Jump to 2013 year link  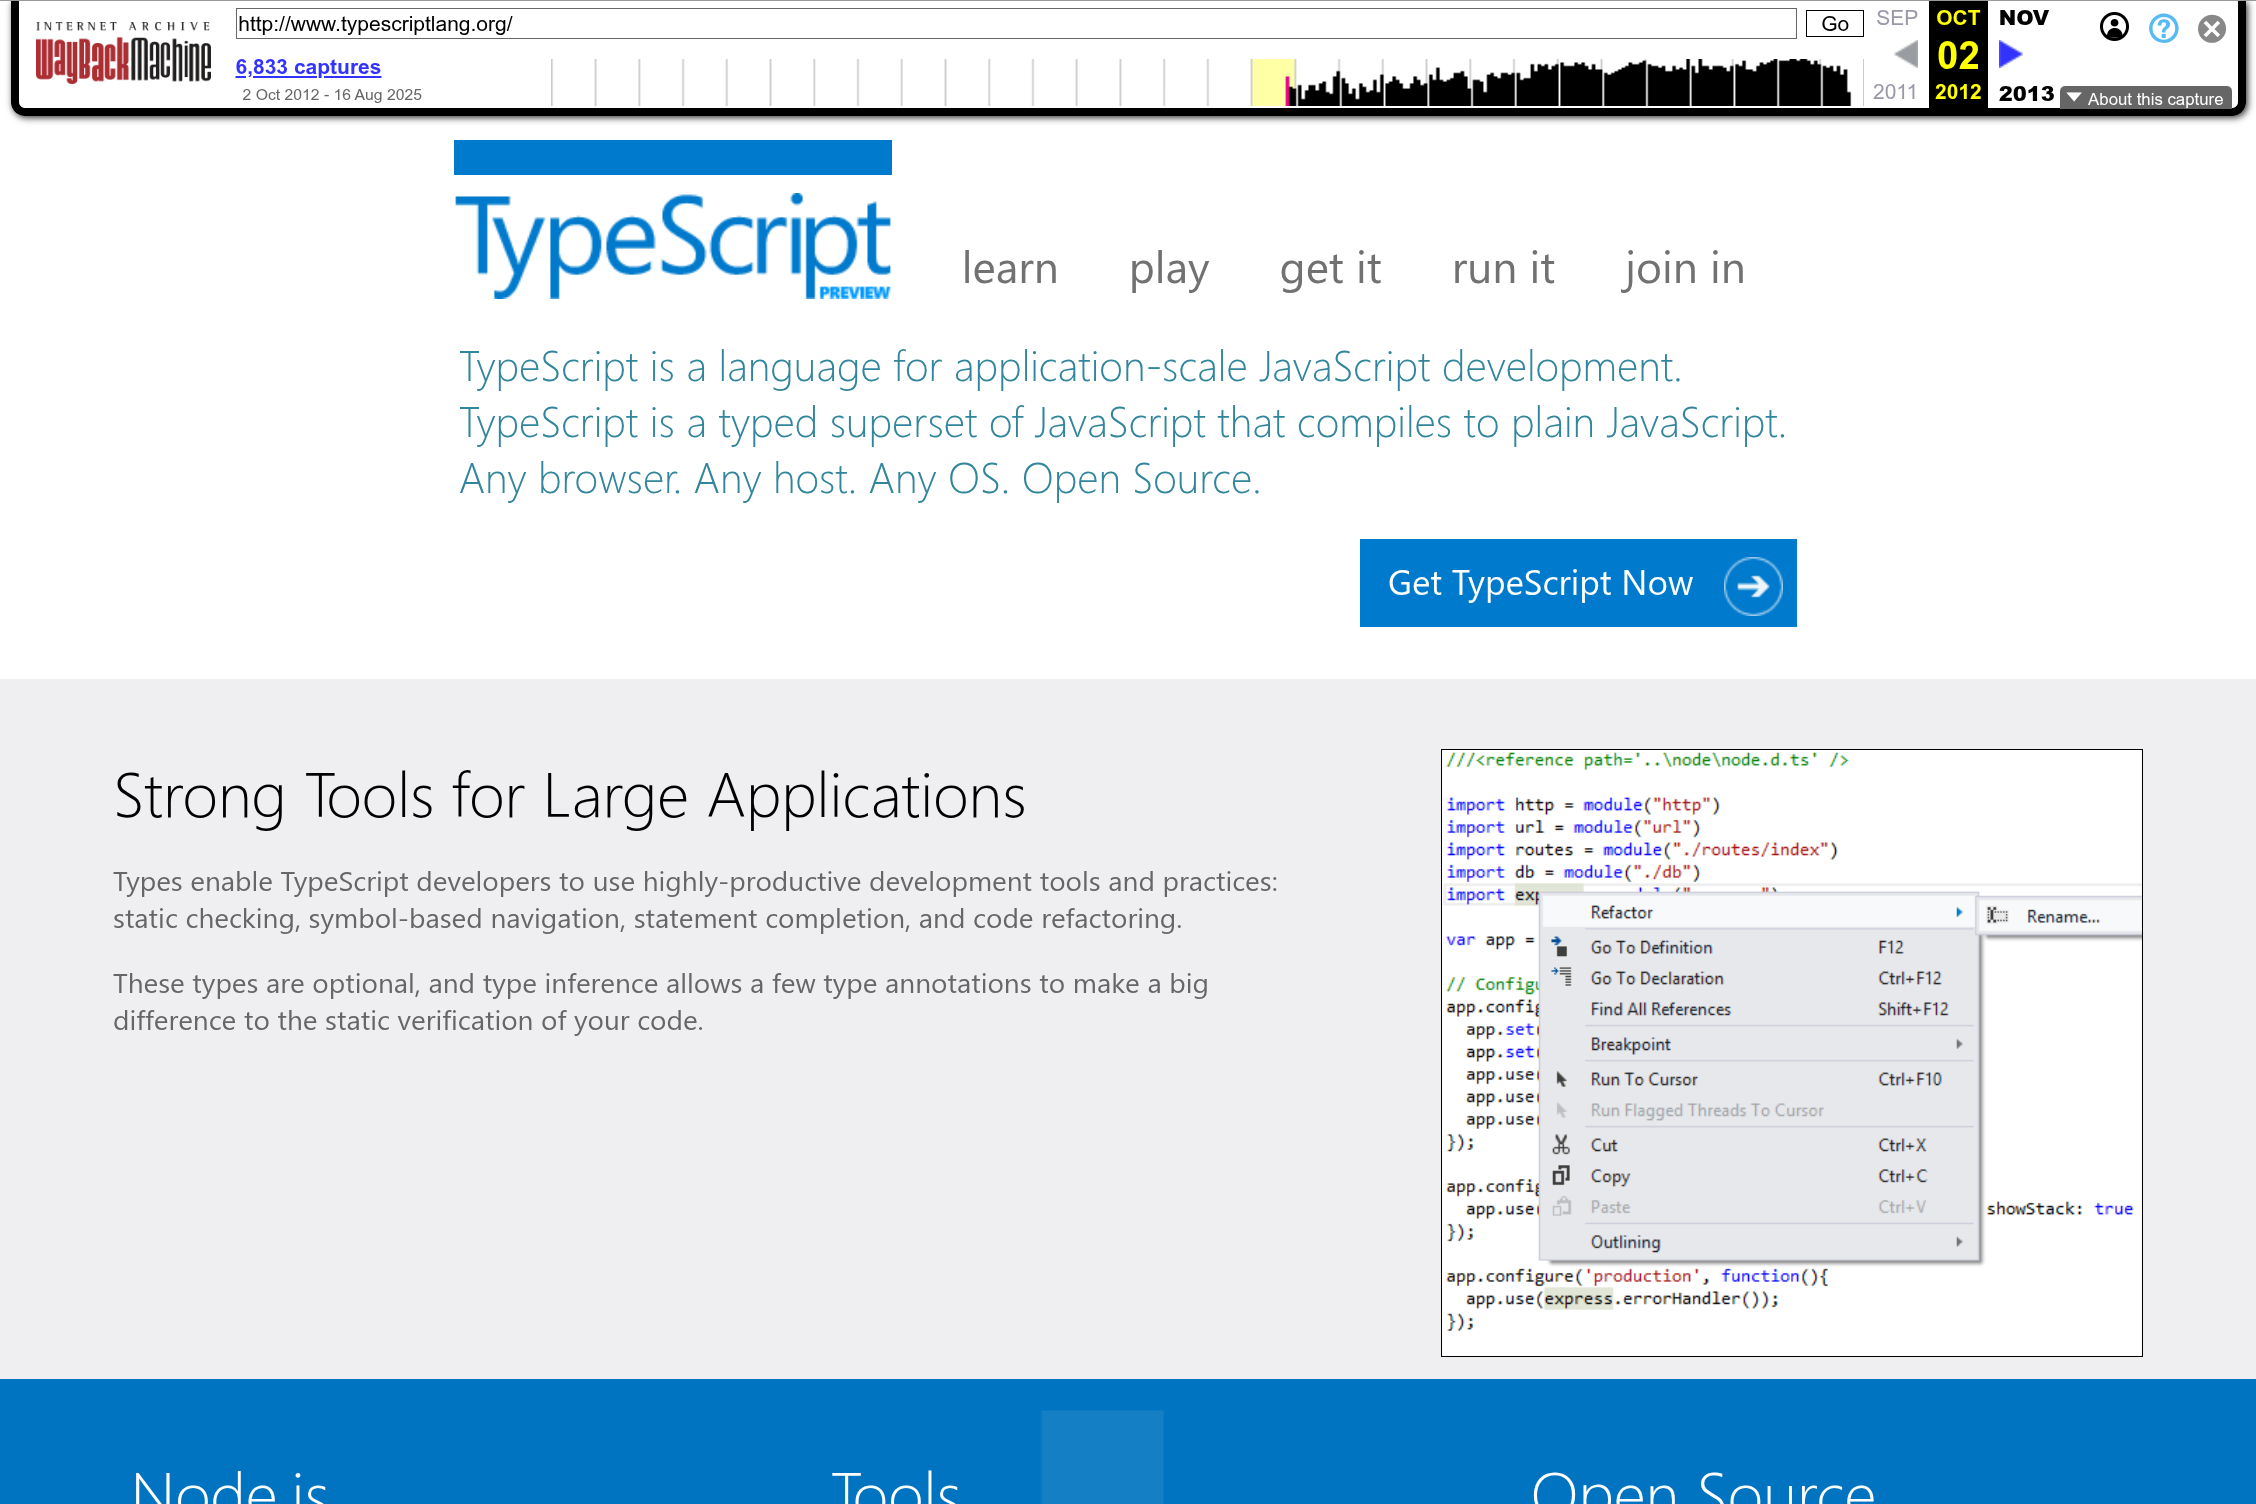(x=2026, y=92)
